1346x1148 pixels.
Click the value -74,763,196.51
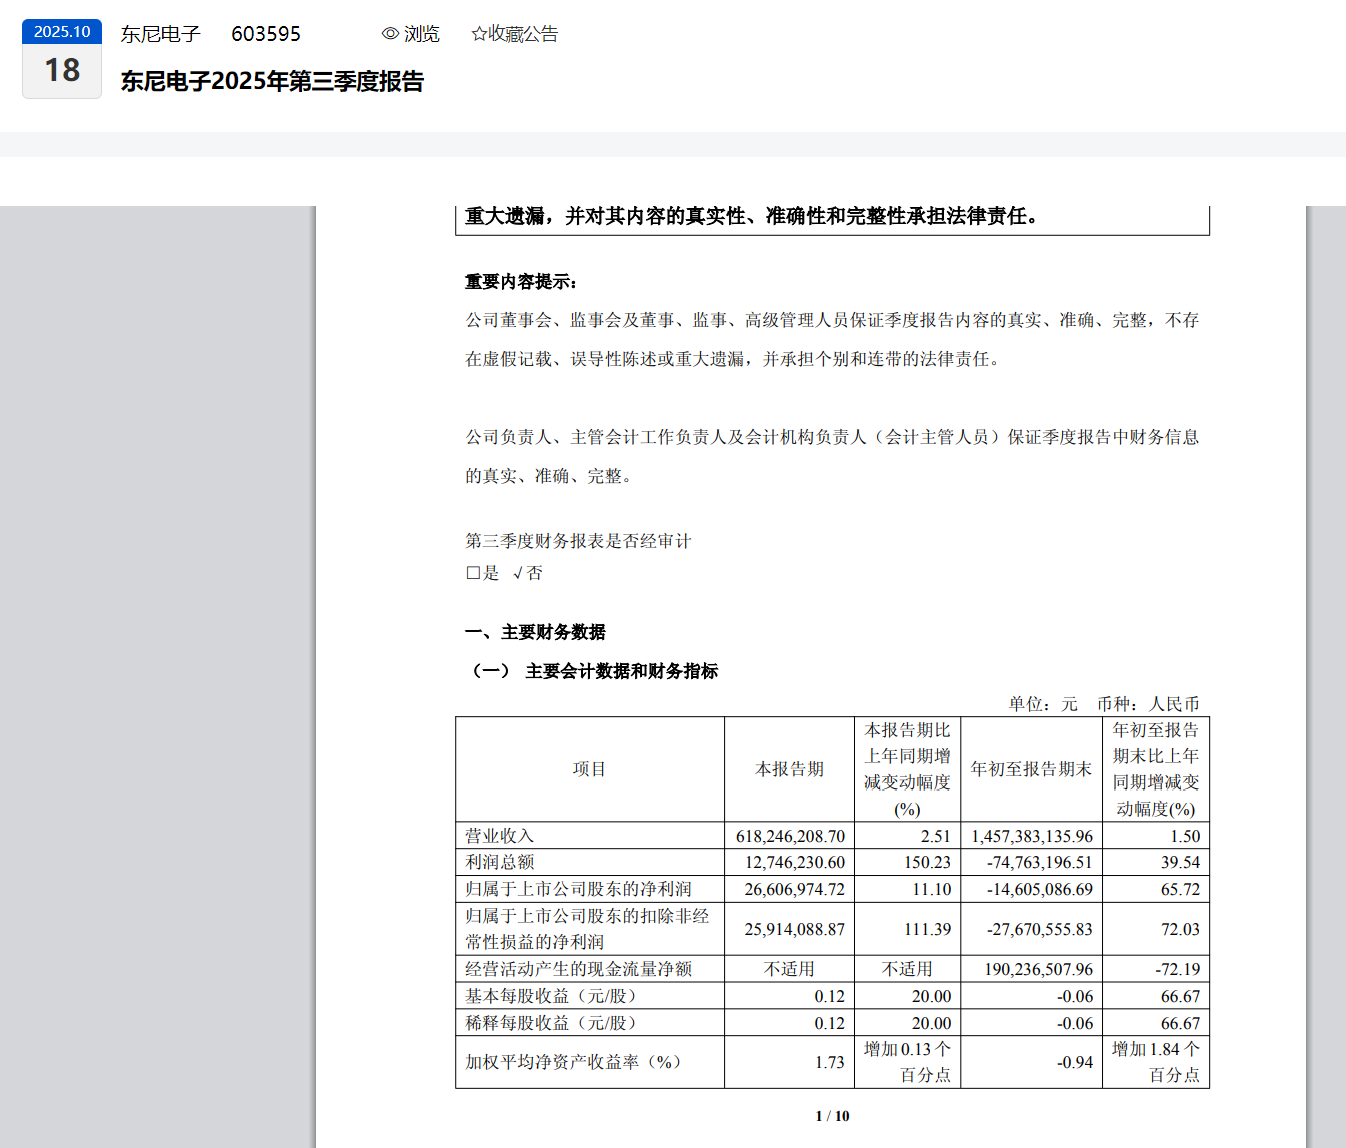coord(1040,862)
